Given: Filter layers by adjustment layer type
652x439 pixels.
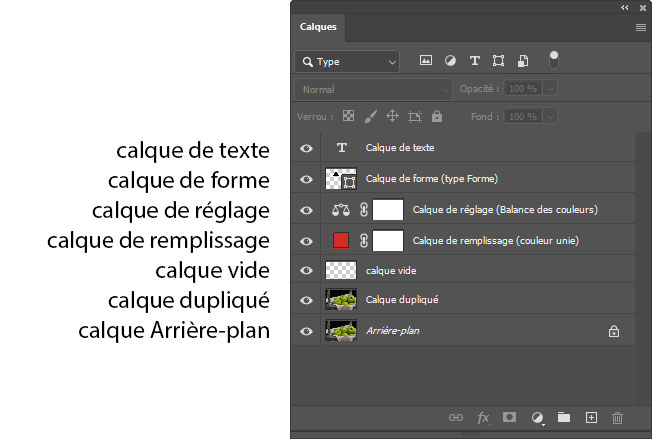Looking at the screenshot, I should 450,61.
